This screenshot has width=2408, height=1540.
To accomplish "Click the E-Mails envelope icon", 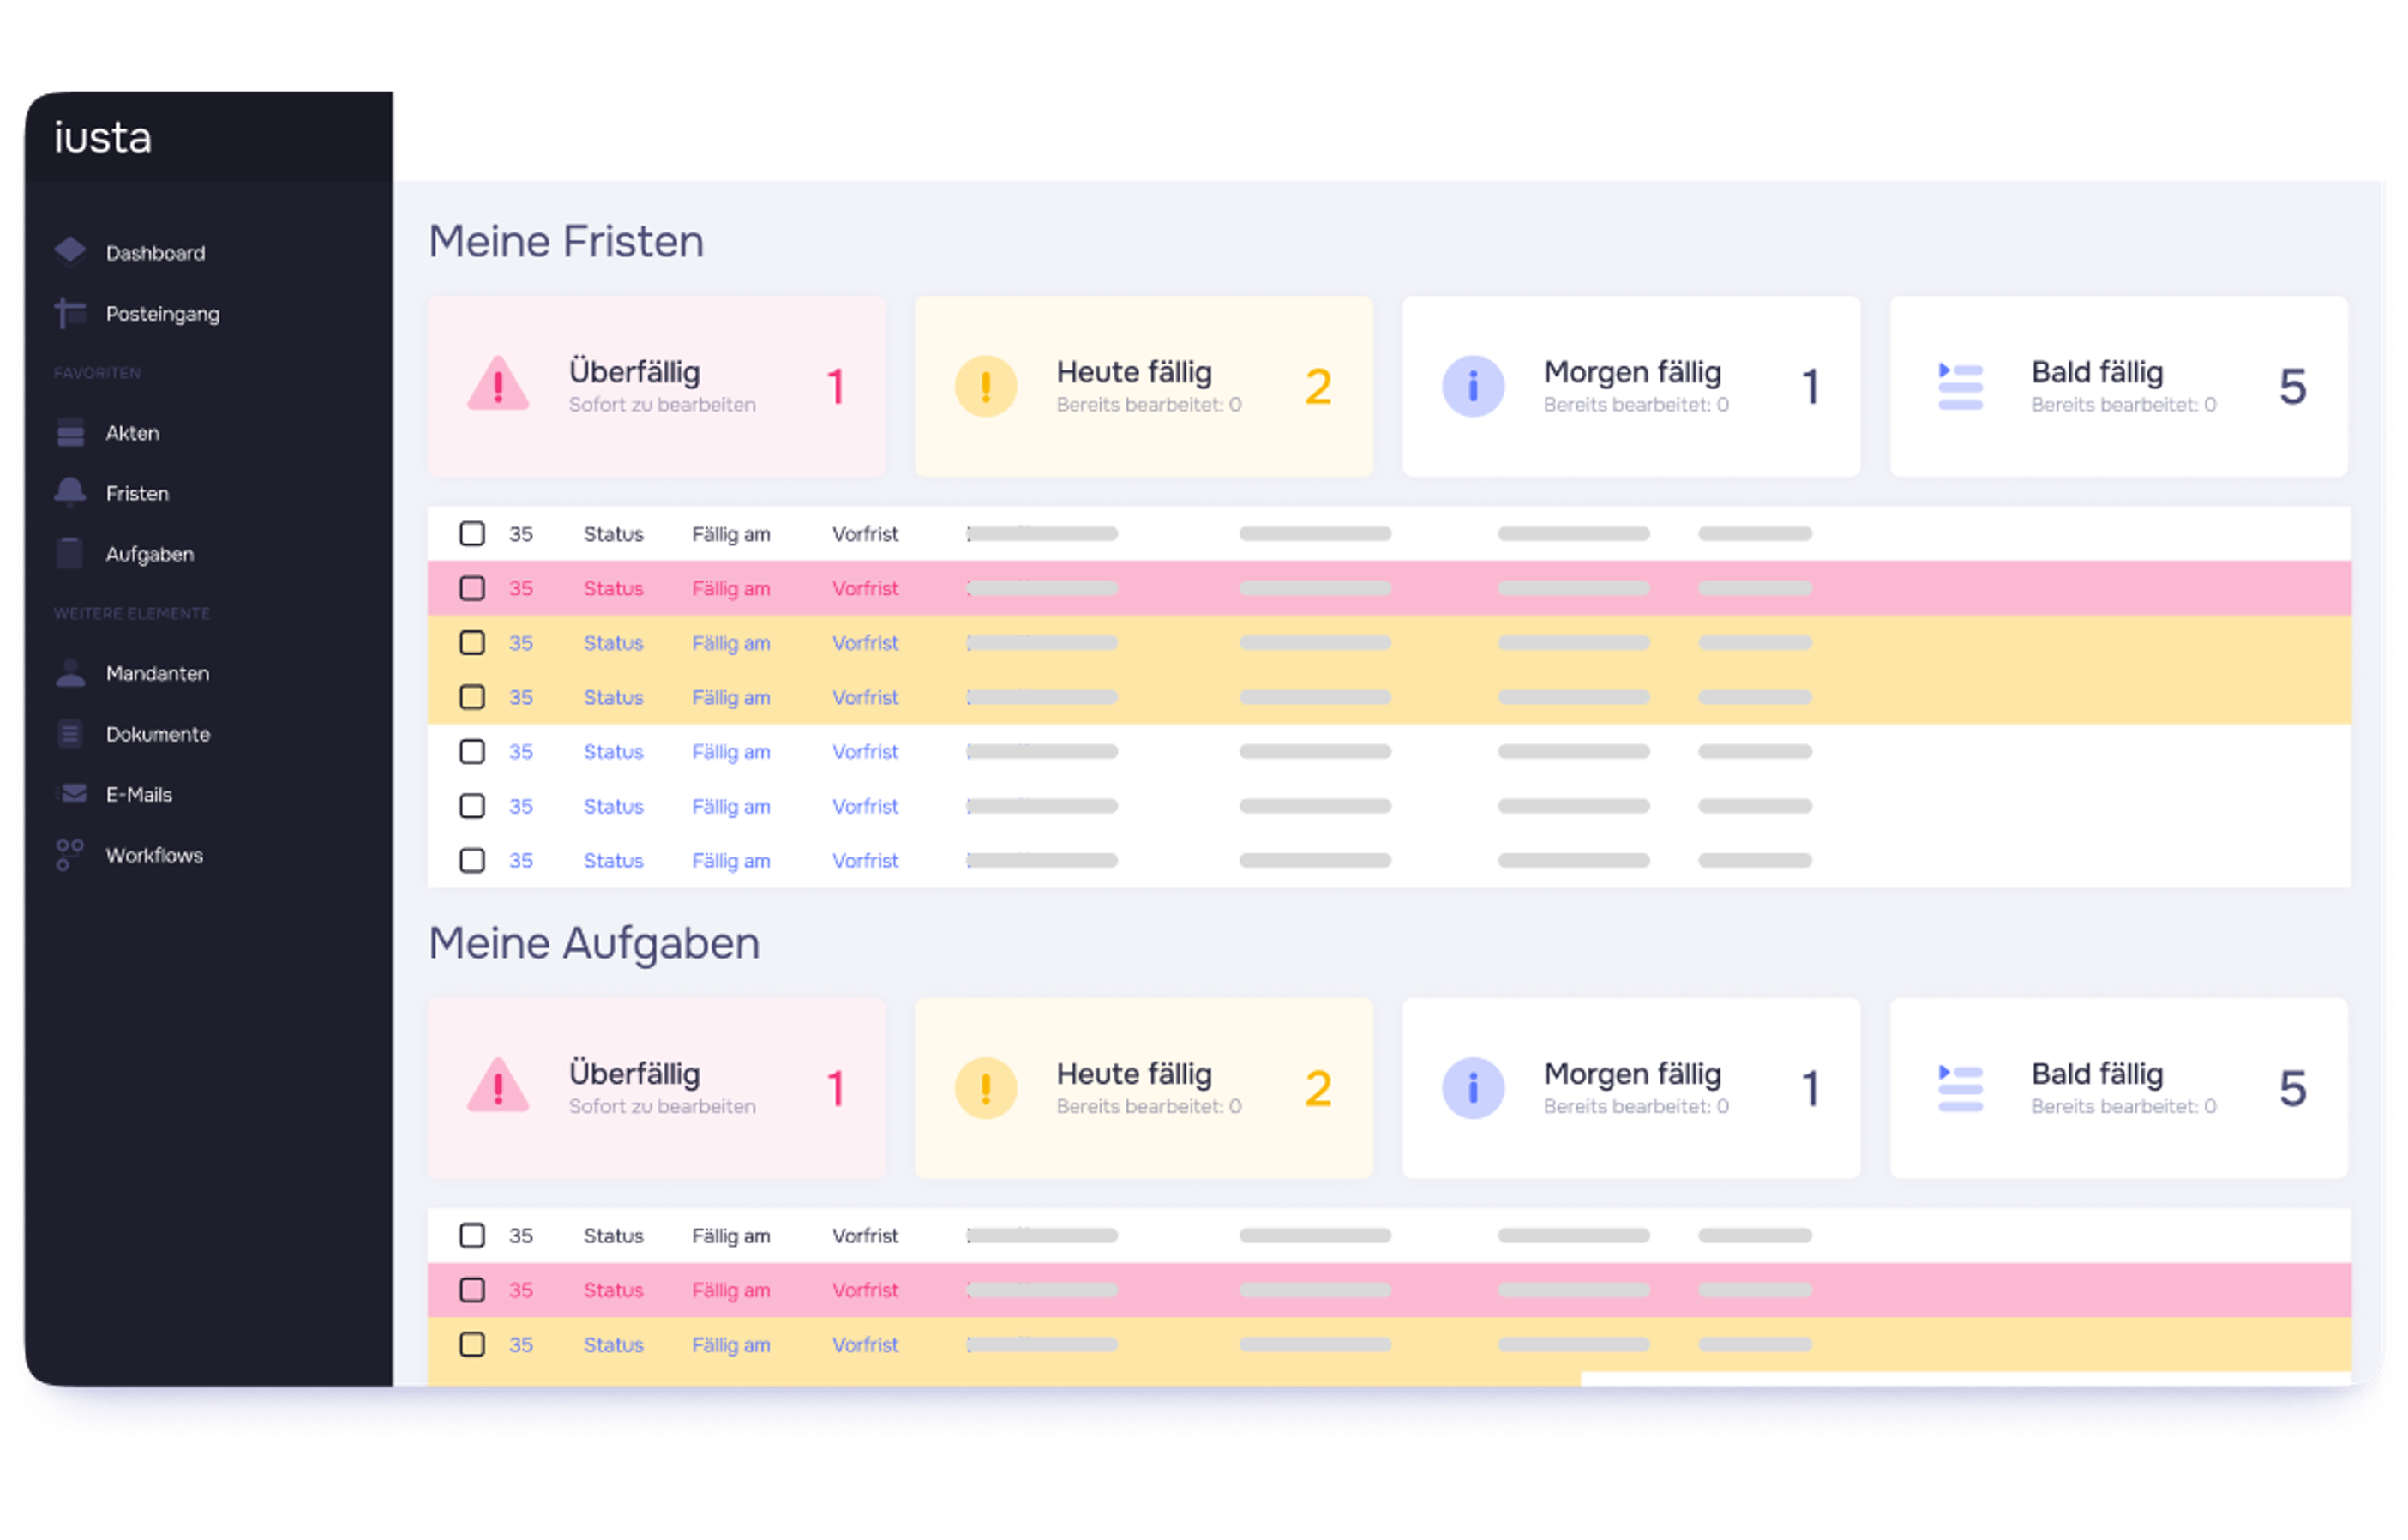I will (73, 794).
